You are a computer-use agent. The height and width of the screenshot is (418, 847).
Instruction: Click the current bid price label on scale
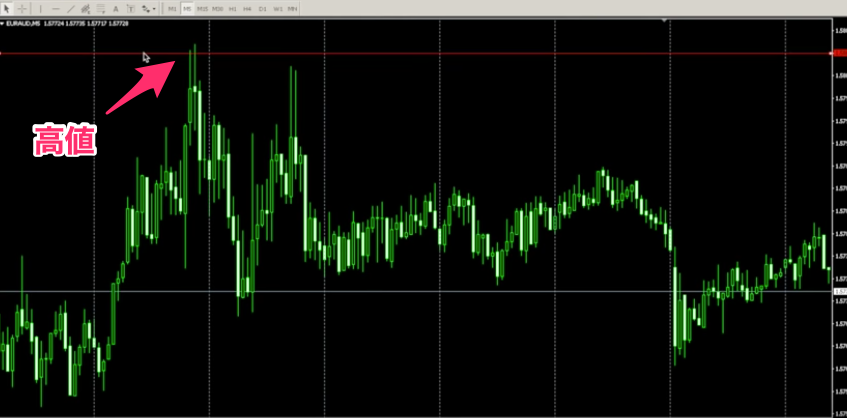(x=840, y=292)
